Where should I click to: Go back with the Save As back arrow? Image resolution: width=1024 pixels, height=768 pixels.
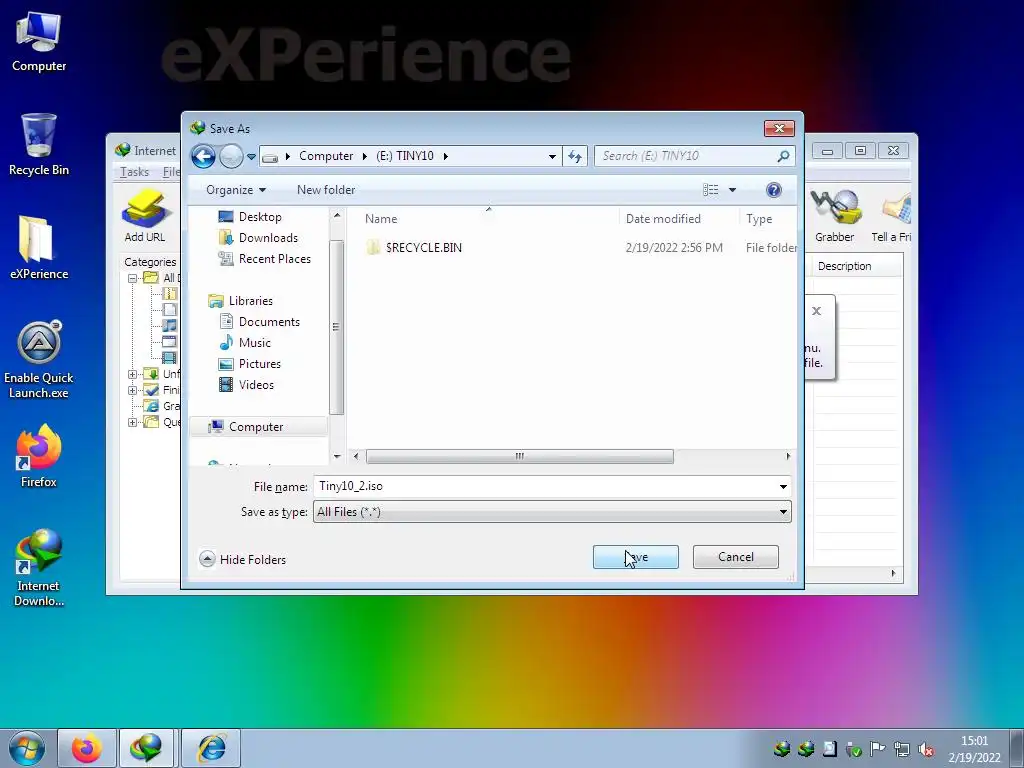[x=203, y=156]
